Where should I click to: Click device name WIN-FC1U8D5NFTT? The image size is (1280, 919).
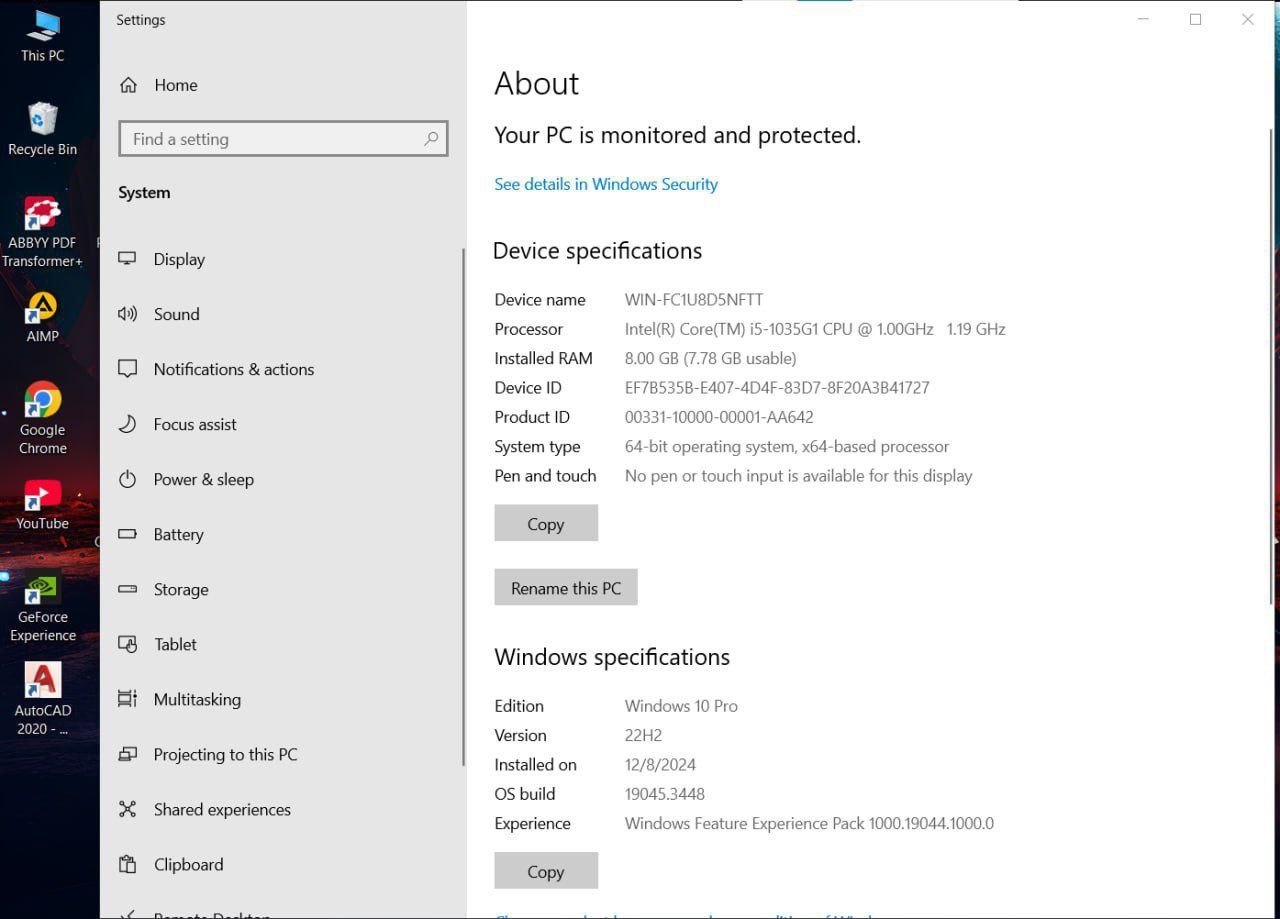[x=694, y=299]
